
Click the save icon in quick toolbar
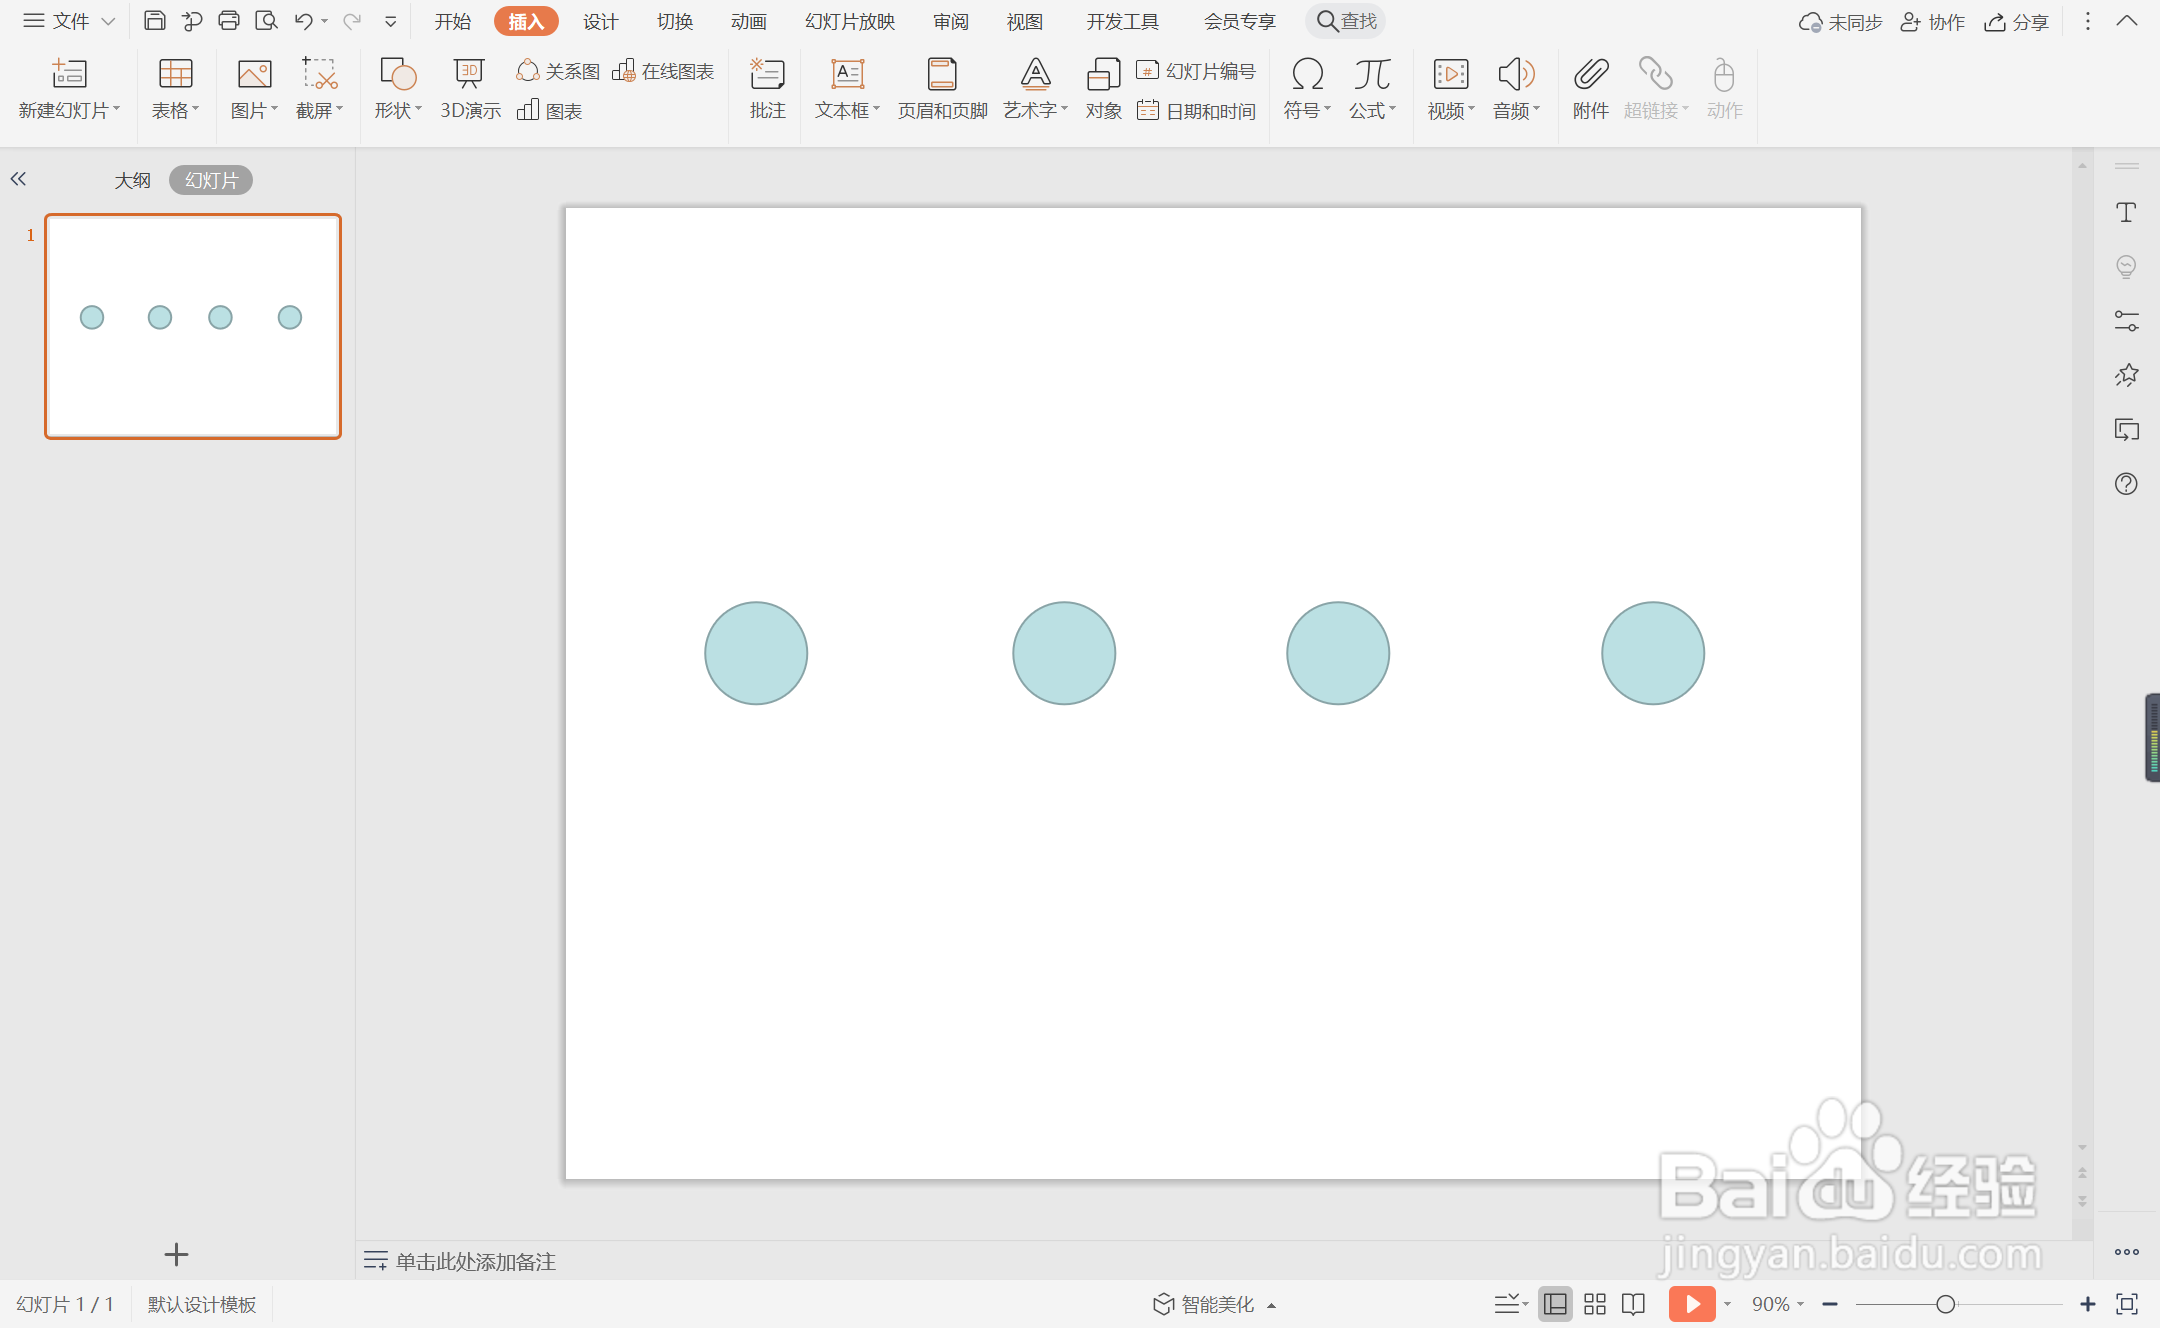pos(154,21)
